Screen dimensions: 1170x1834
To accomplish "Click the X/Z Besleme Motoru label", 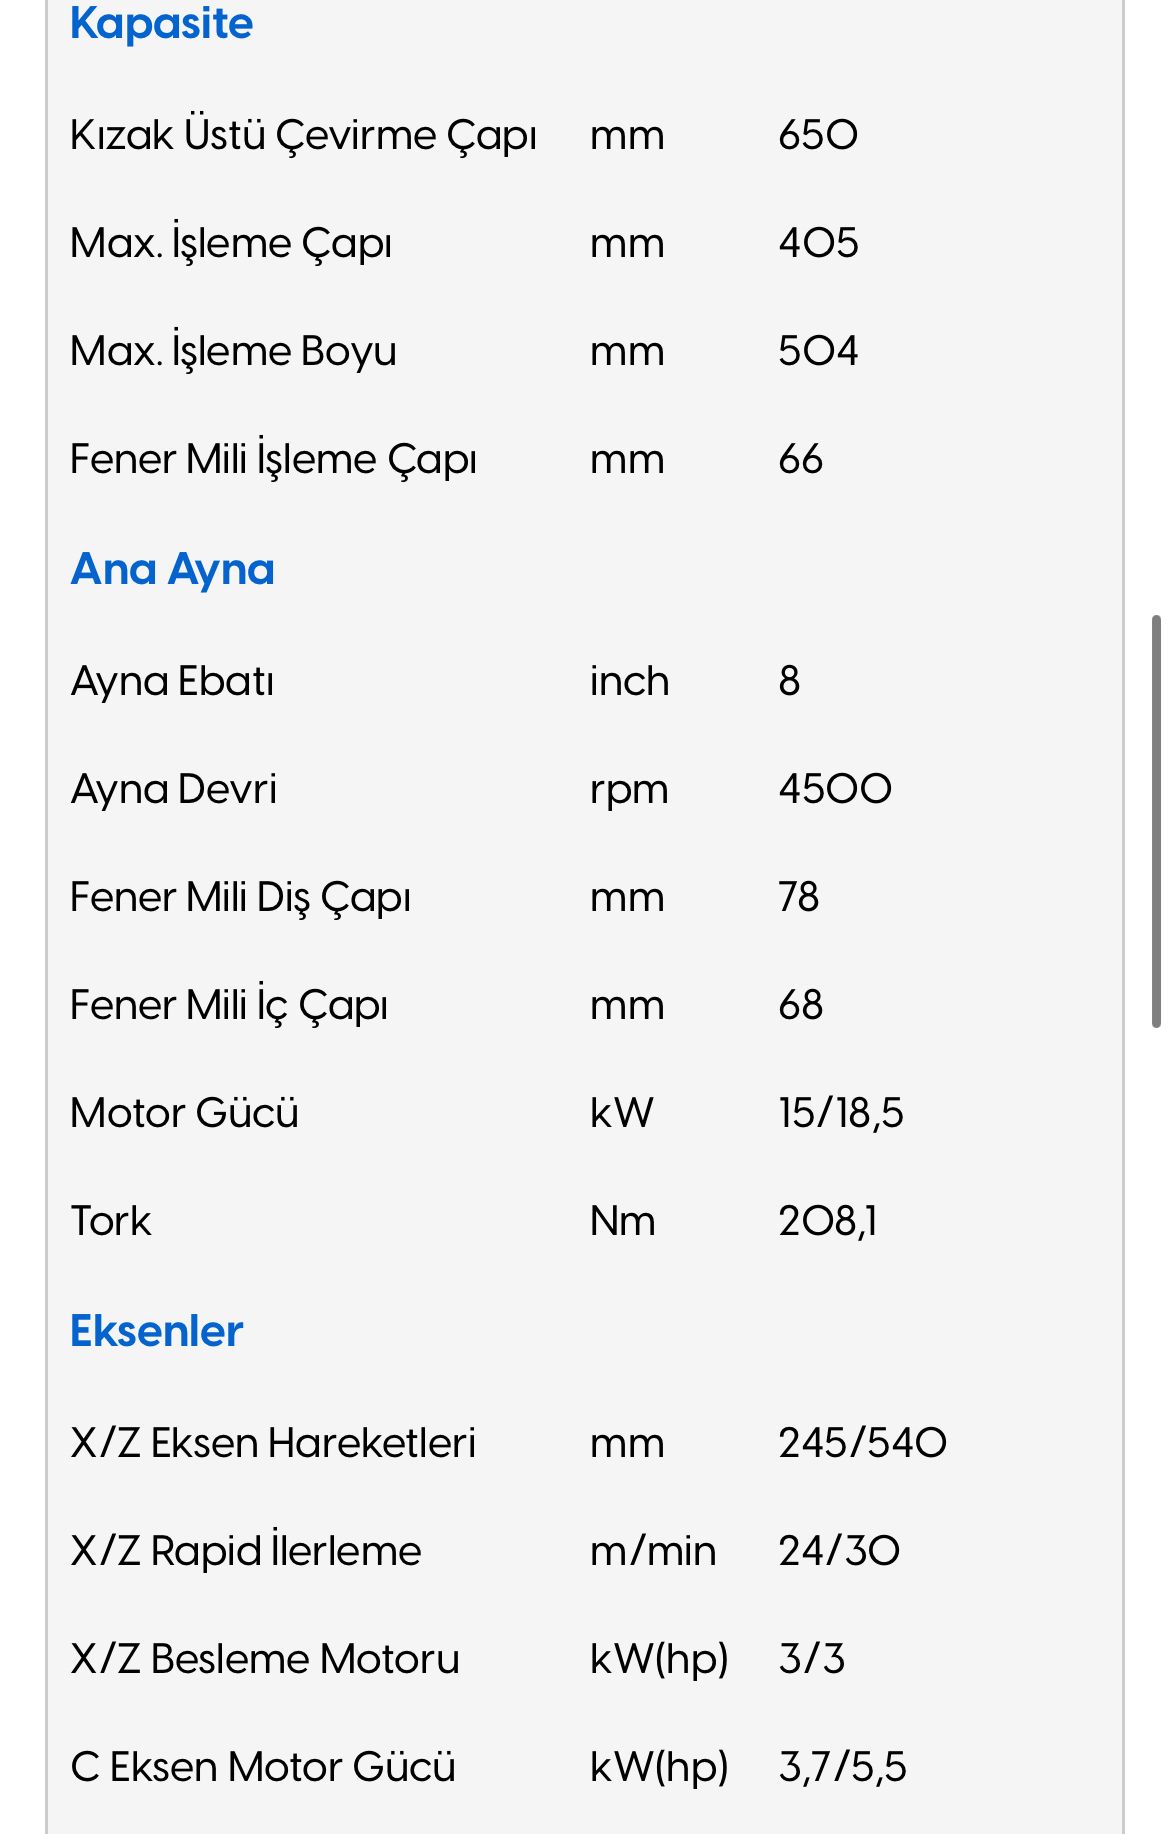I will tap(265, 1659).
